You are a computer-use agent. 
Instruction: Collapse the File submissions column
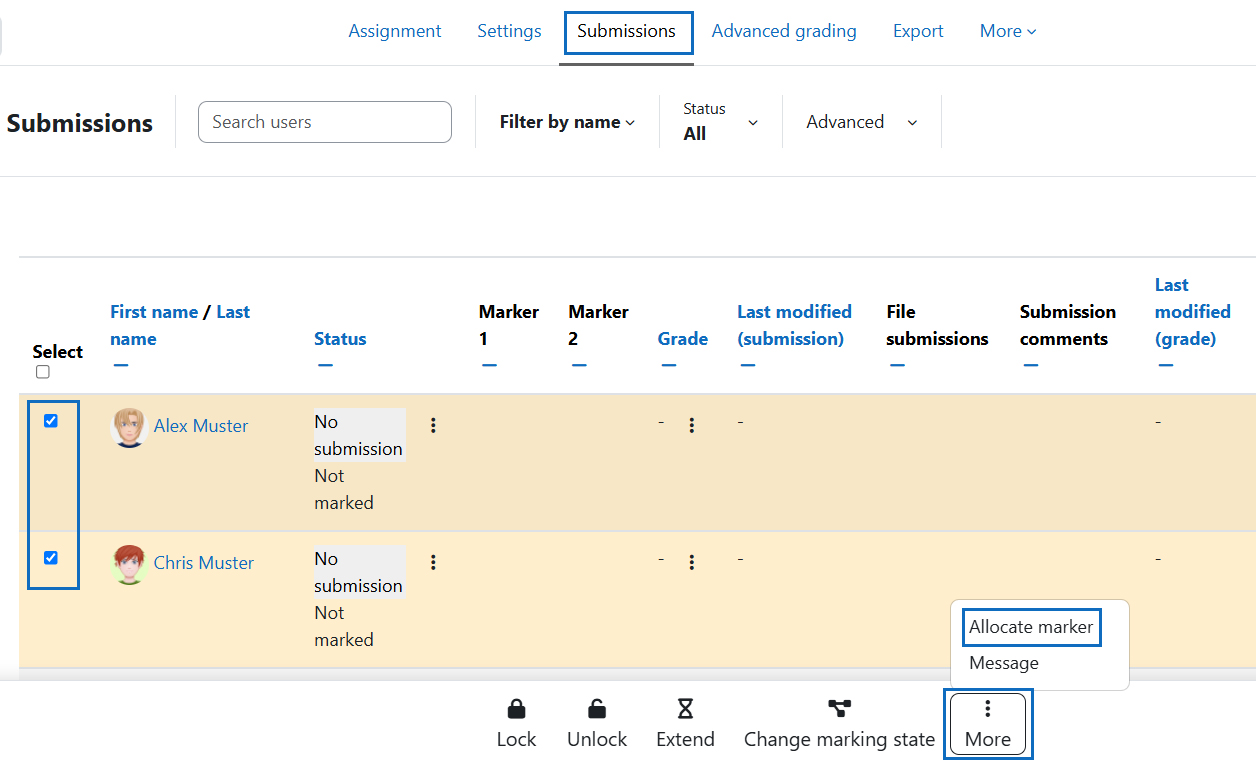[x=897, y=365]
